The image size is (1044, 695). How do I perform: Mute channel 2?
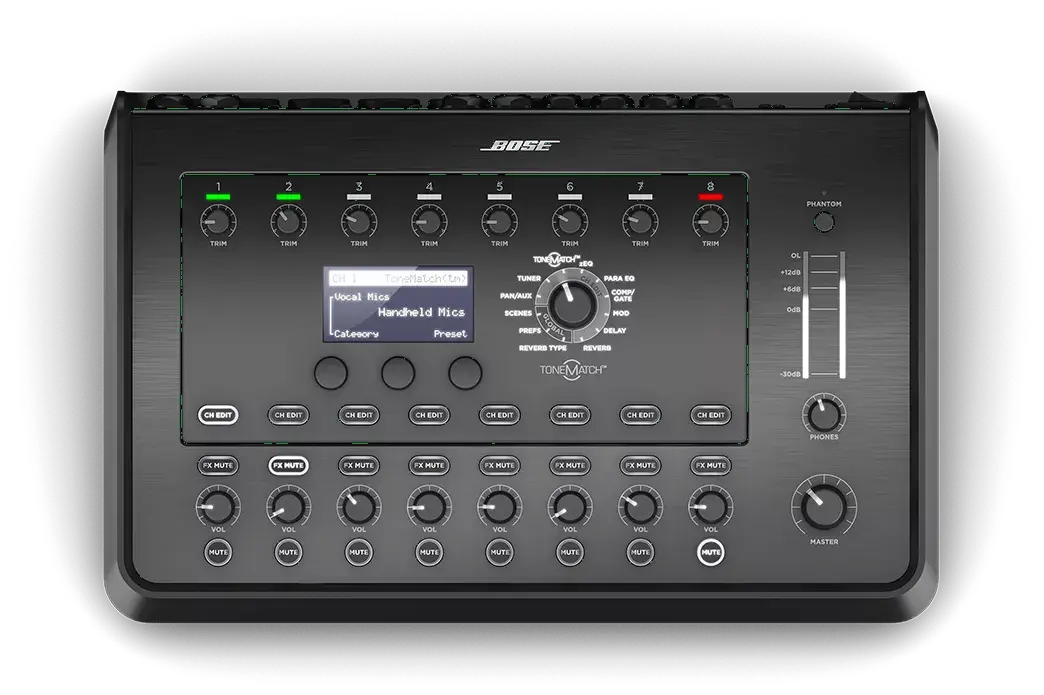point(288,552)
